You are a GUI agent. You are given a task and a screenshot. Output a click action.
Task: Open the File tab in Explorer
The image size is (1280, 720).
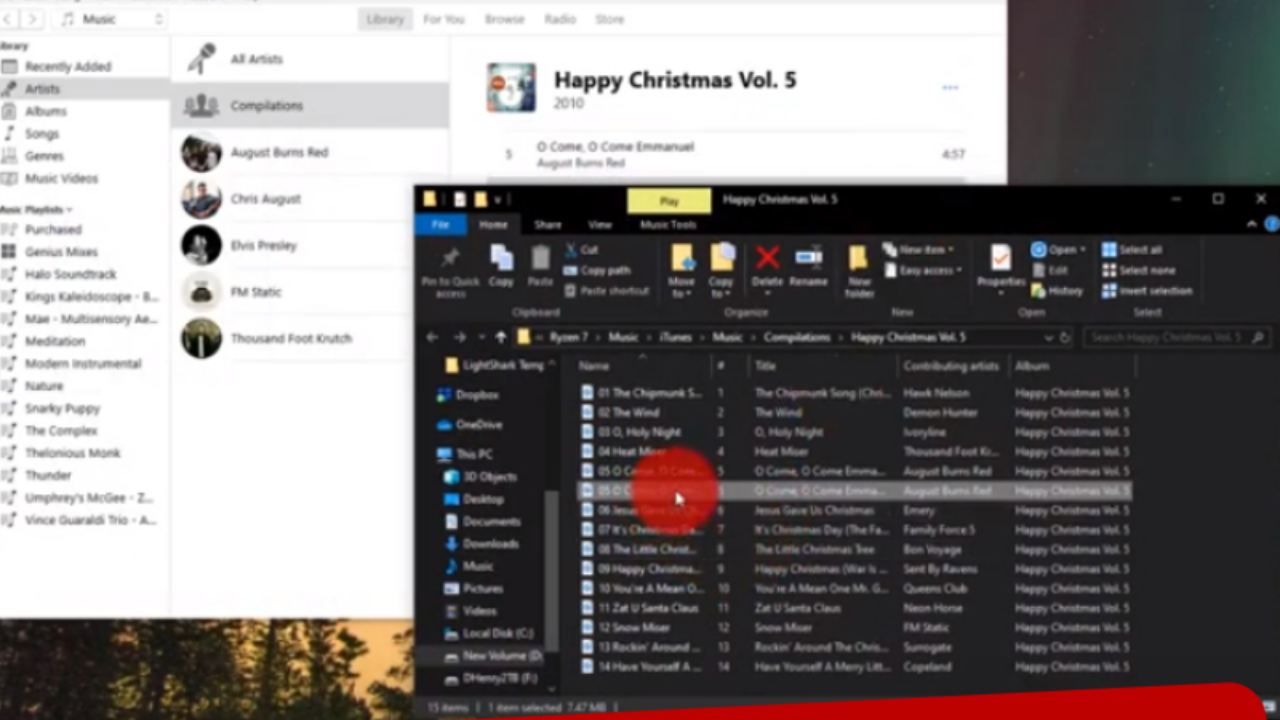click(x=440, y=225)
